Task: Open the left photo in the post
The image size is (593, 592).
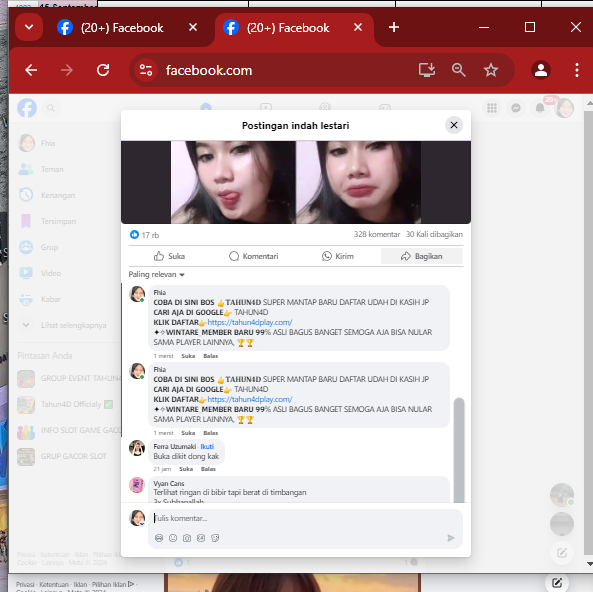Action: tap(233, 182)
